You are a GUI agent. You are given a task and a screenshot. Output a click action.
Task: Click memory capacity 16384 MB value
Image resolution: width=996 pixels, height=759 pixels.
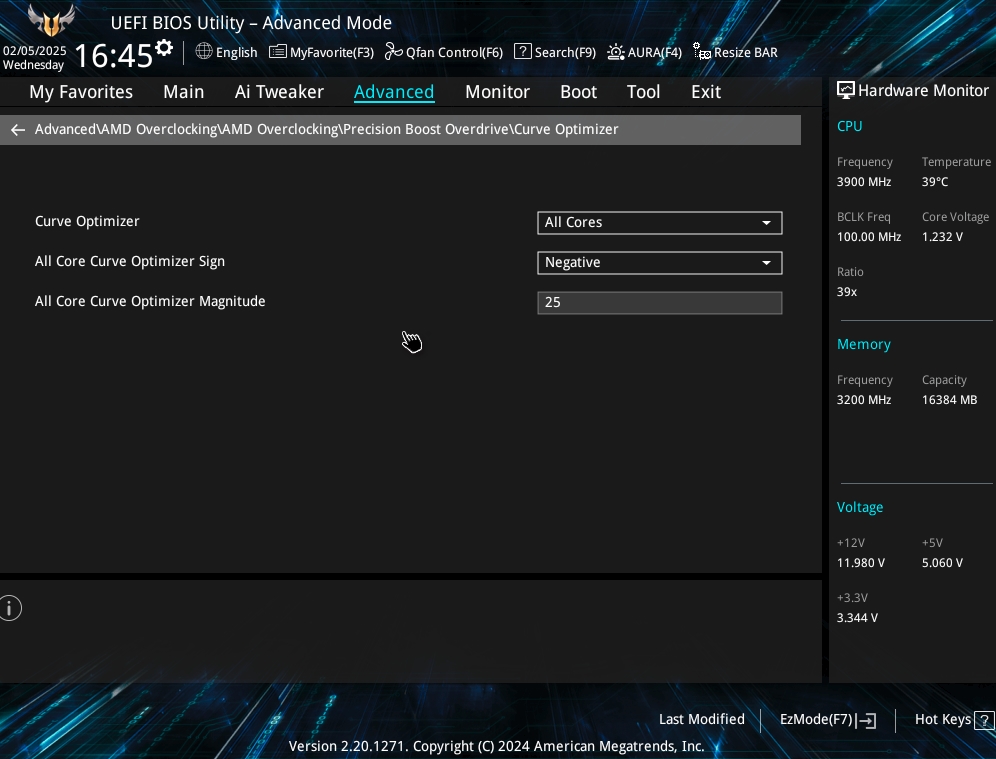(949, 400)
